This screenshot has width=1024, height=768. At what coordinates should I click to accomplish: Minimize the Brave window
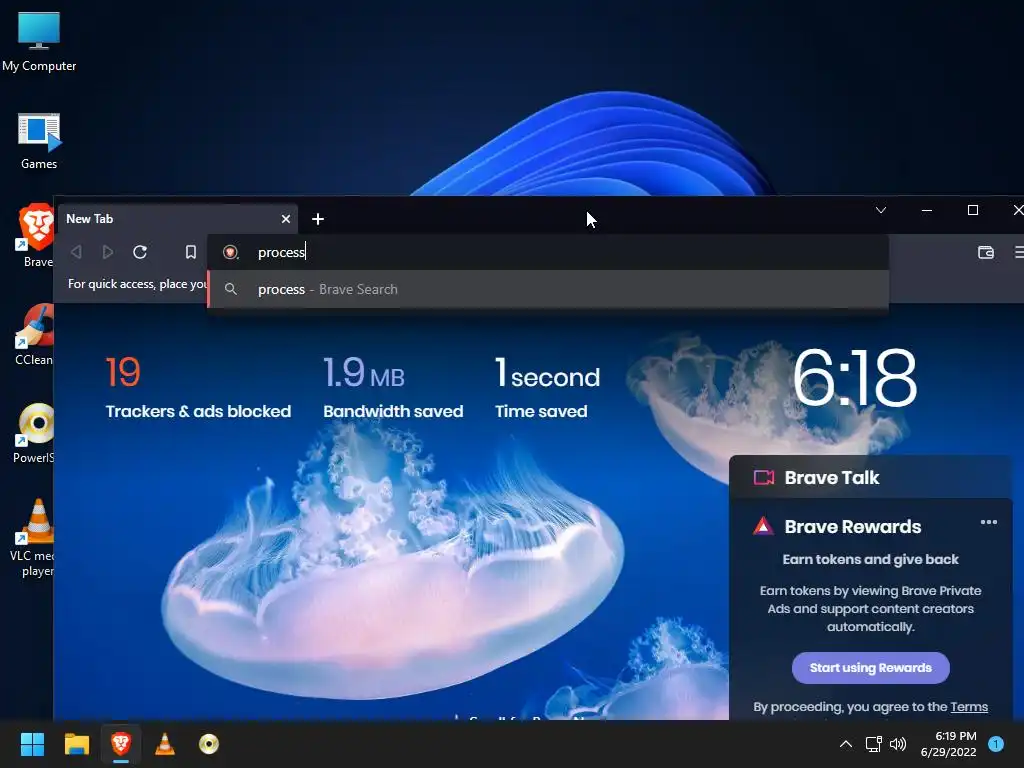tap(927, 210)
